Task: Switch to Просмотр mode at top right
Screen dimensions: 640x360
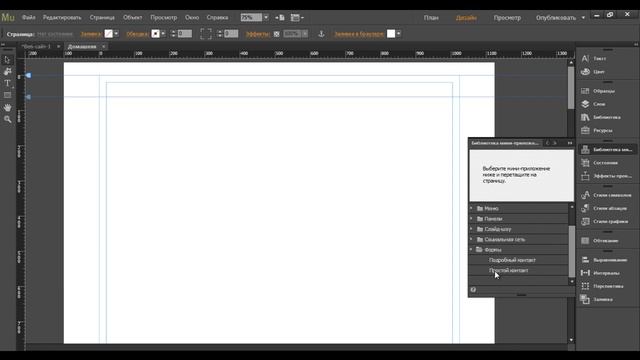Action: (x=507, y=18)
